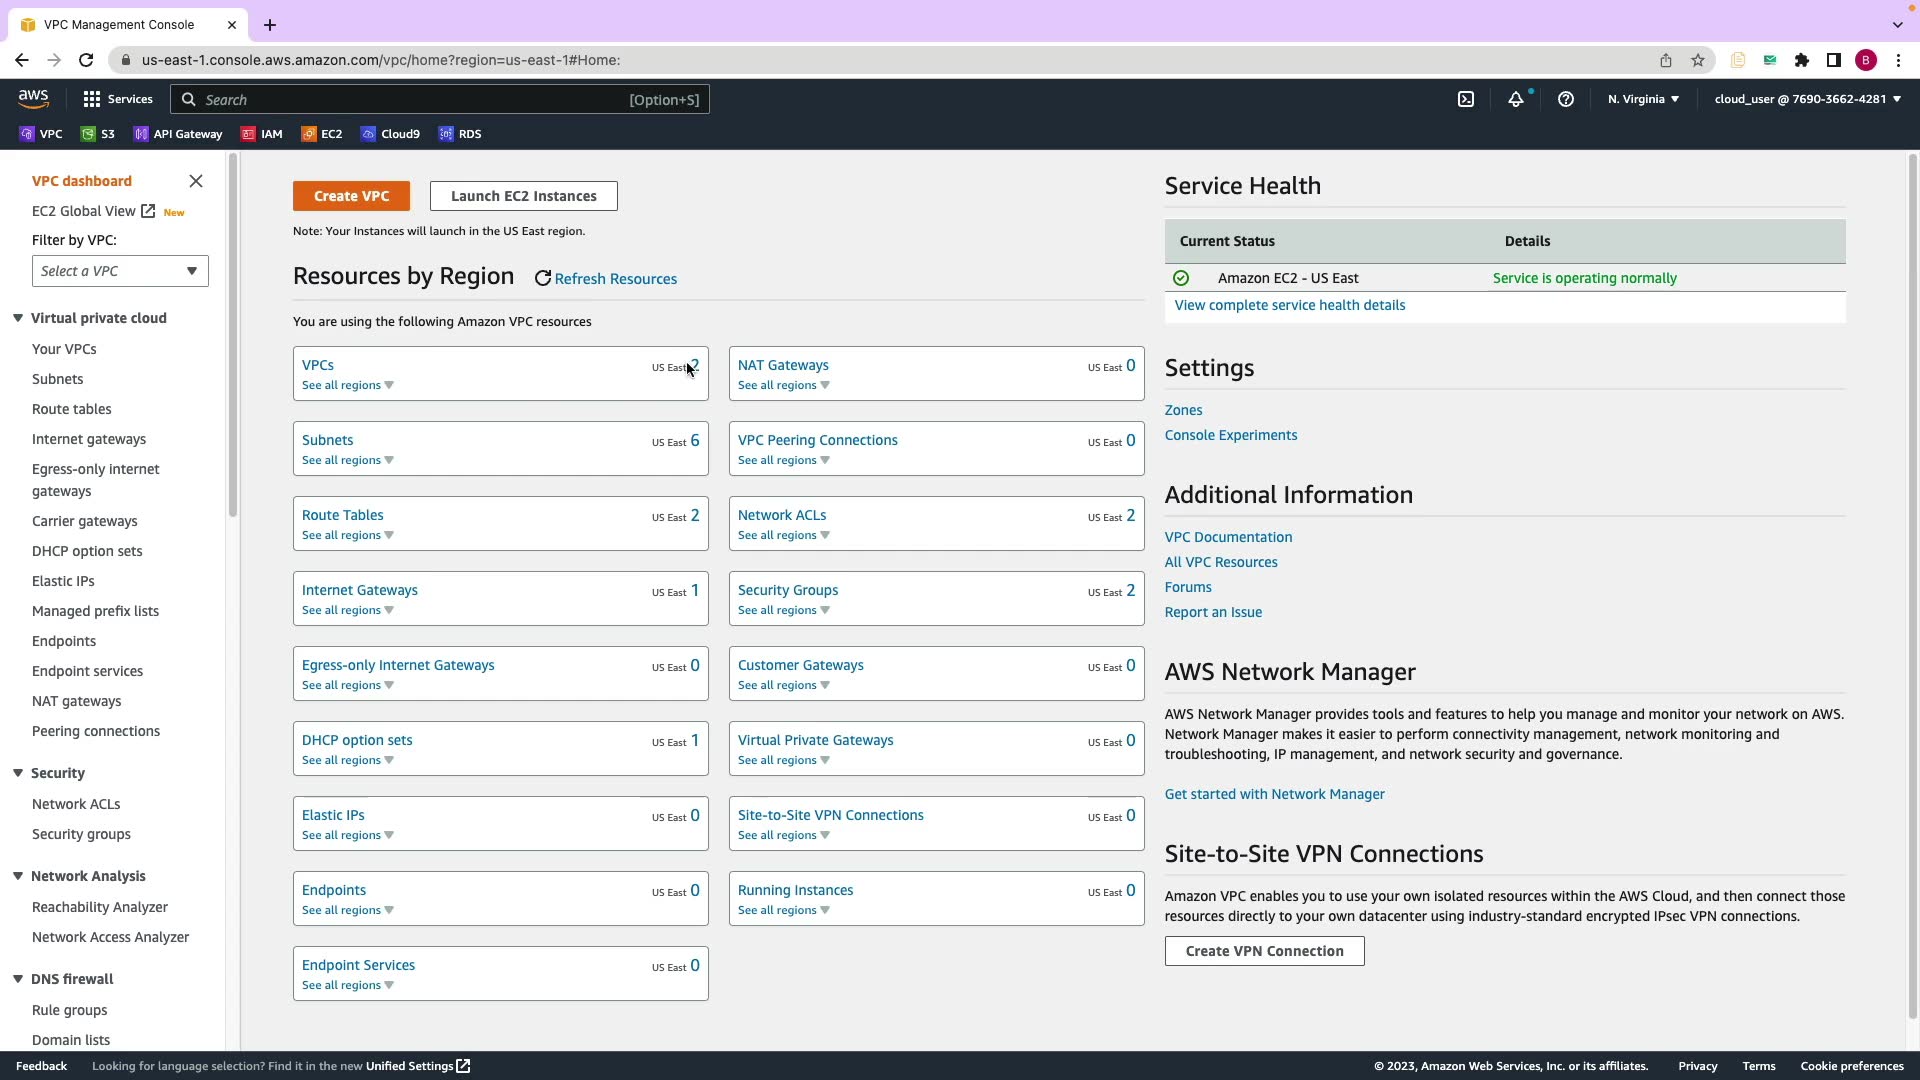Open the S3 favorites shortcut
Image resolution: width=1920 pixels, height=1080 pixels.
coord(98,134)
